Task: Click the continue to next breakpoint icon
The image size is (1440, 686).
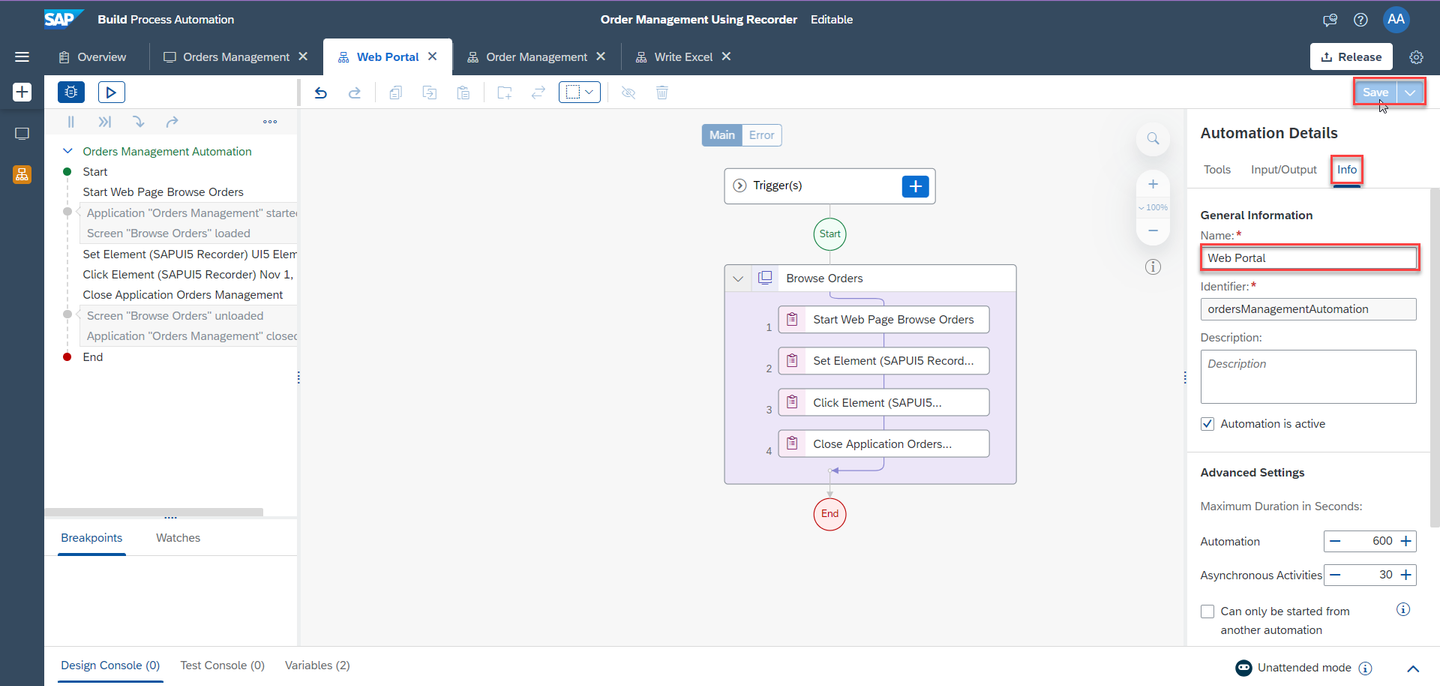Action: click(x=105, y=122)
